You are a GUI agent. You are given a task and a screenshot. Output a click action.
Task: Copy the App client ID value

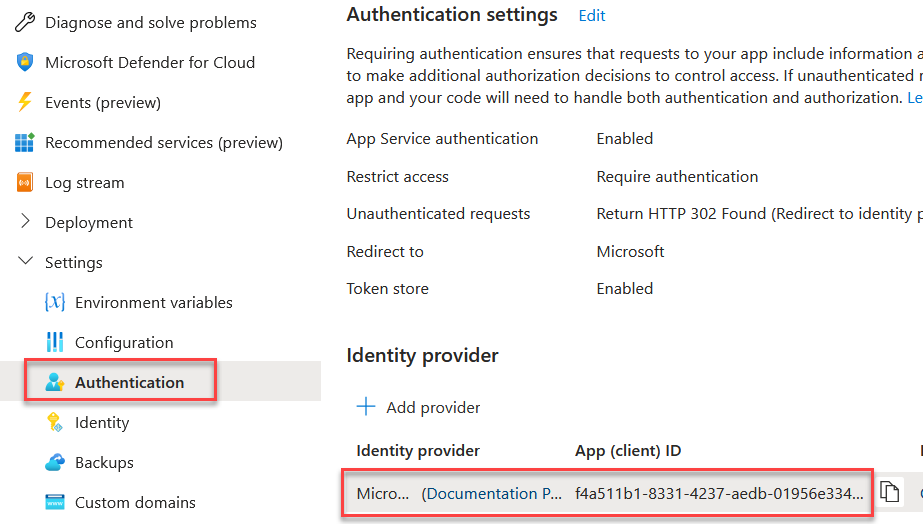pyautogui.click(x=889, y=492)
